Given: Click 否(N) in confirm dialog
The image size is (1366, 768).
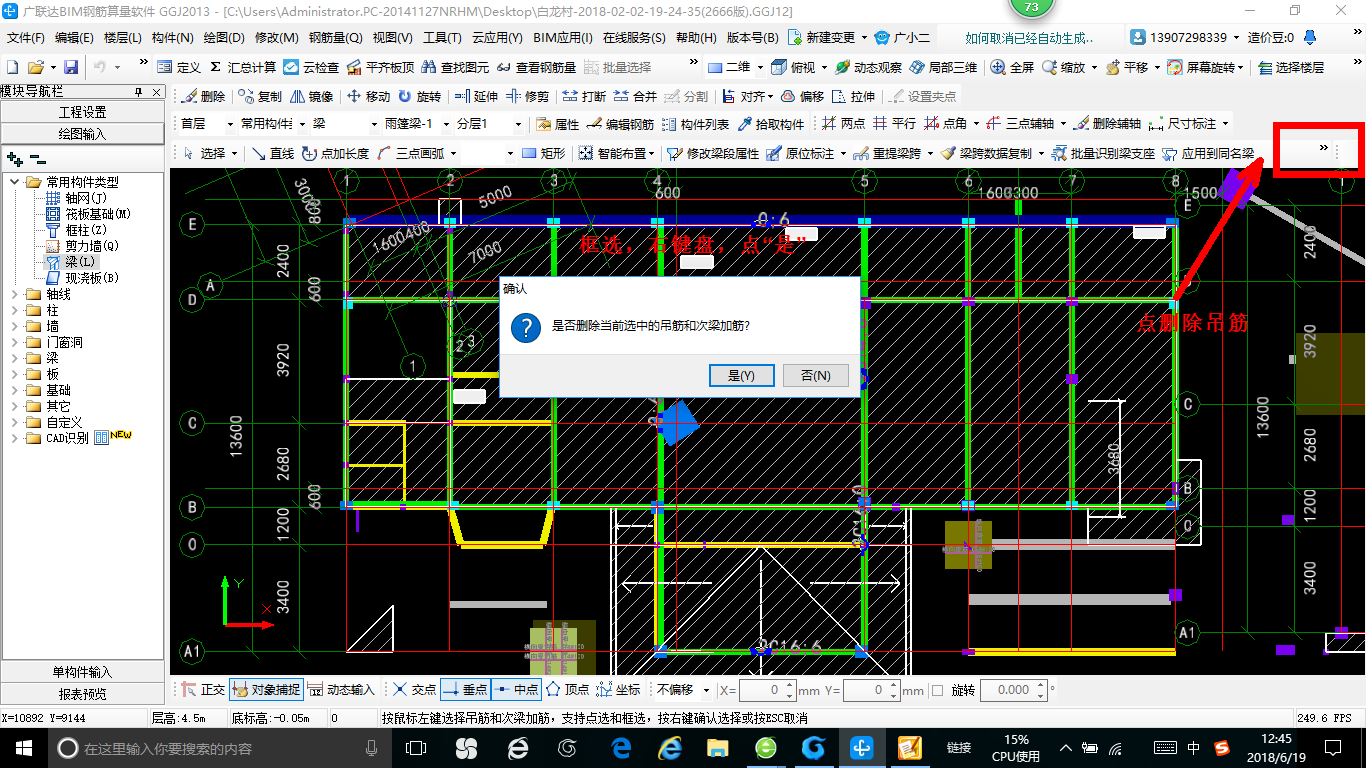Looking at the screenshot, I should [x=816, y=375].
